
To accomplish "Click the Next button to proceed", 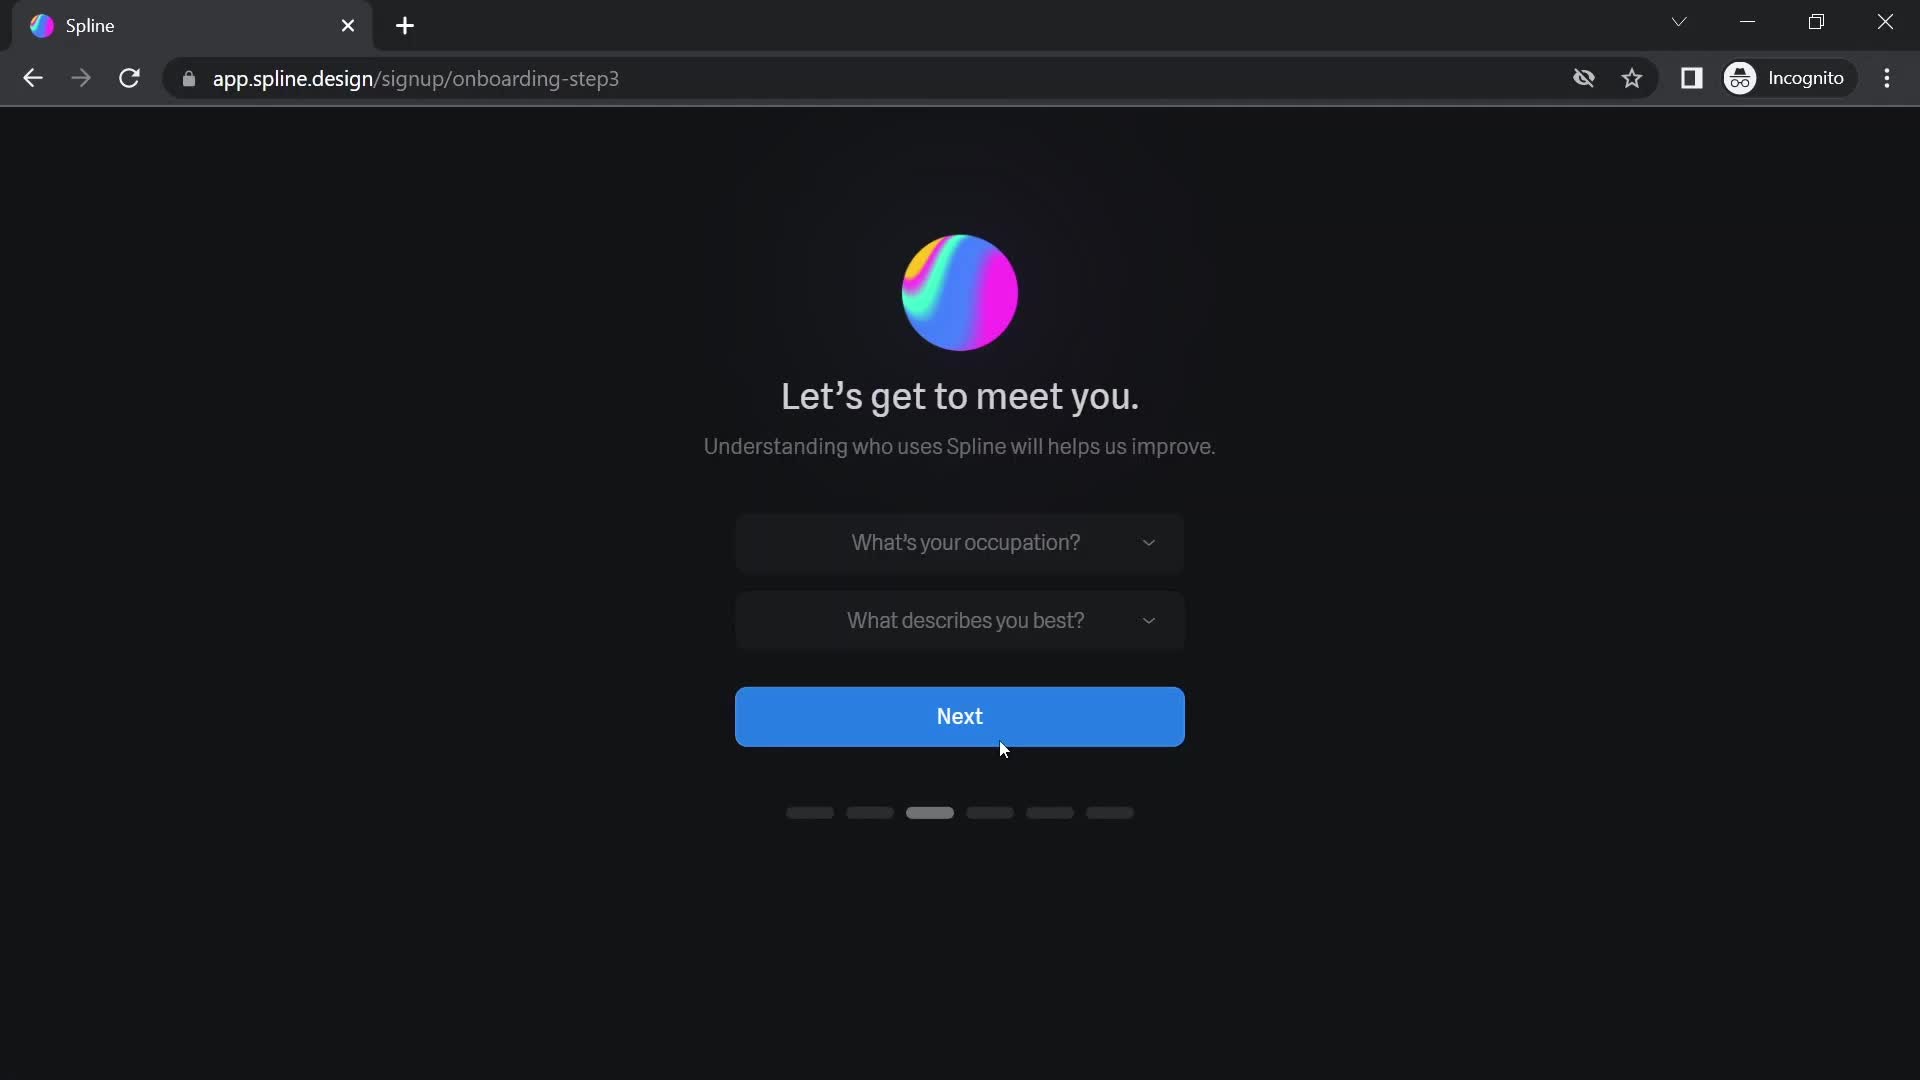I will point(959,716).
